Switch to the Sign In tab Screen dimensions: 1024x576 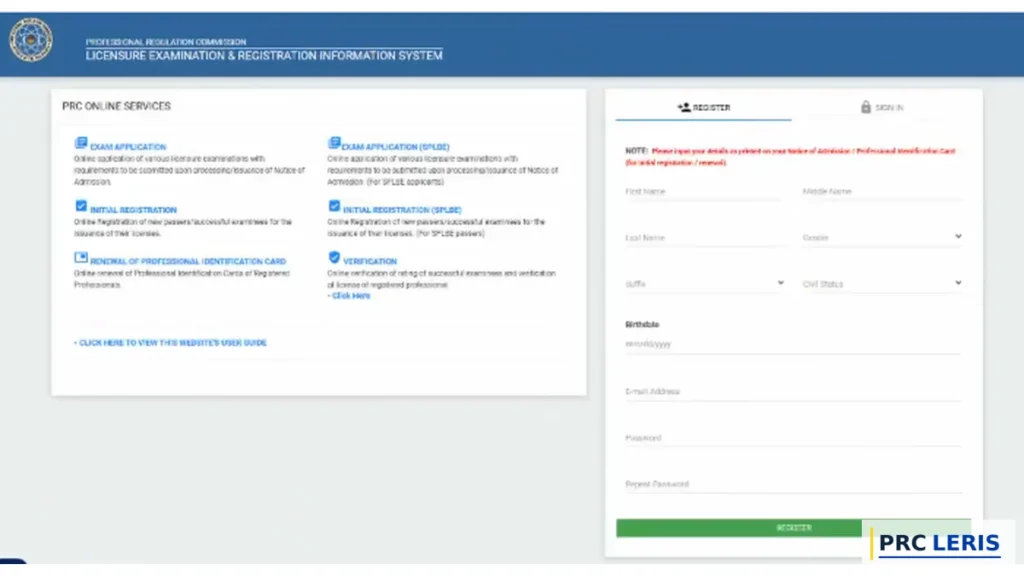[882, 107]
